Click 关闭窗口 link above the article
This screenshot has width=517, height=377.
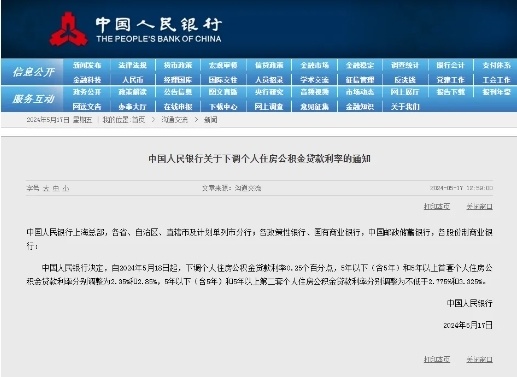pos(479,207)
